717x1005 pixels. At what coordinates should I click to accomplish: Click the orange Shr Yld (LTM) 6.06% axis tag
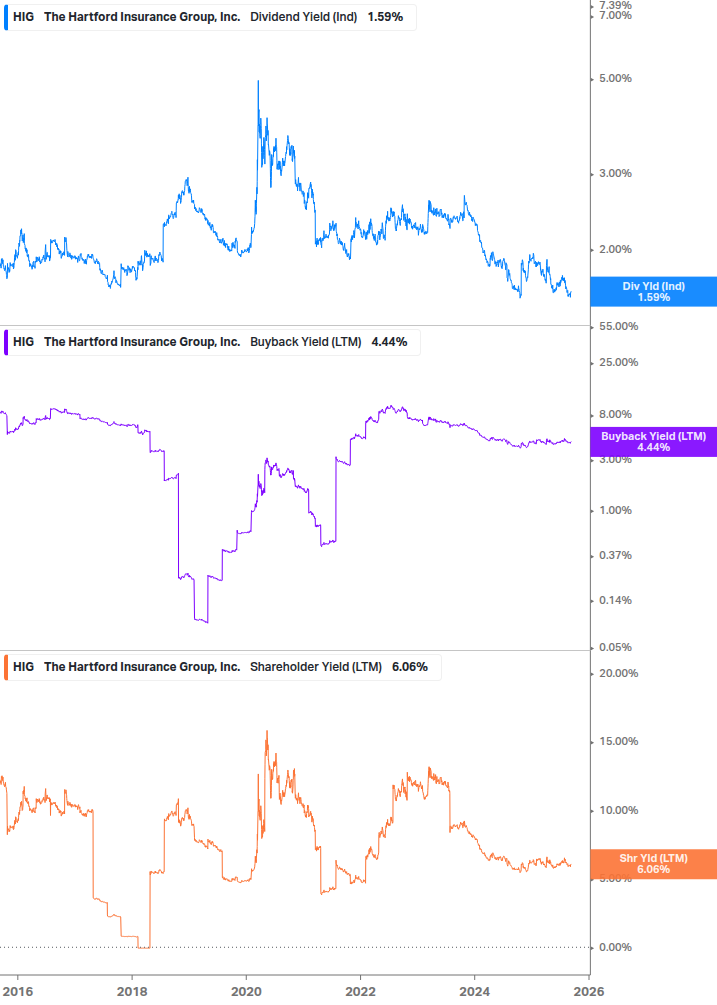tap(654, 864)
